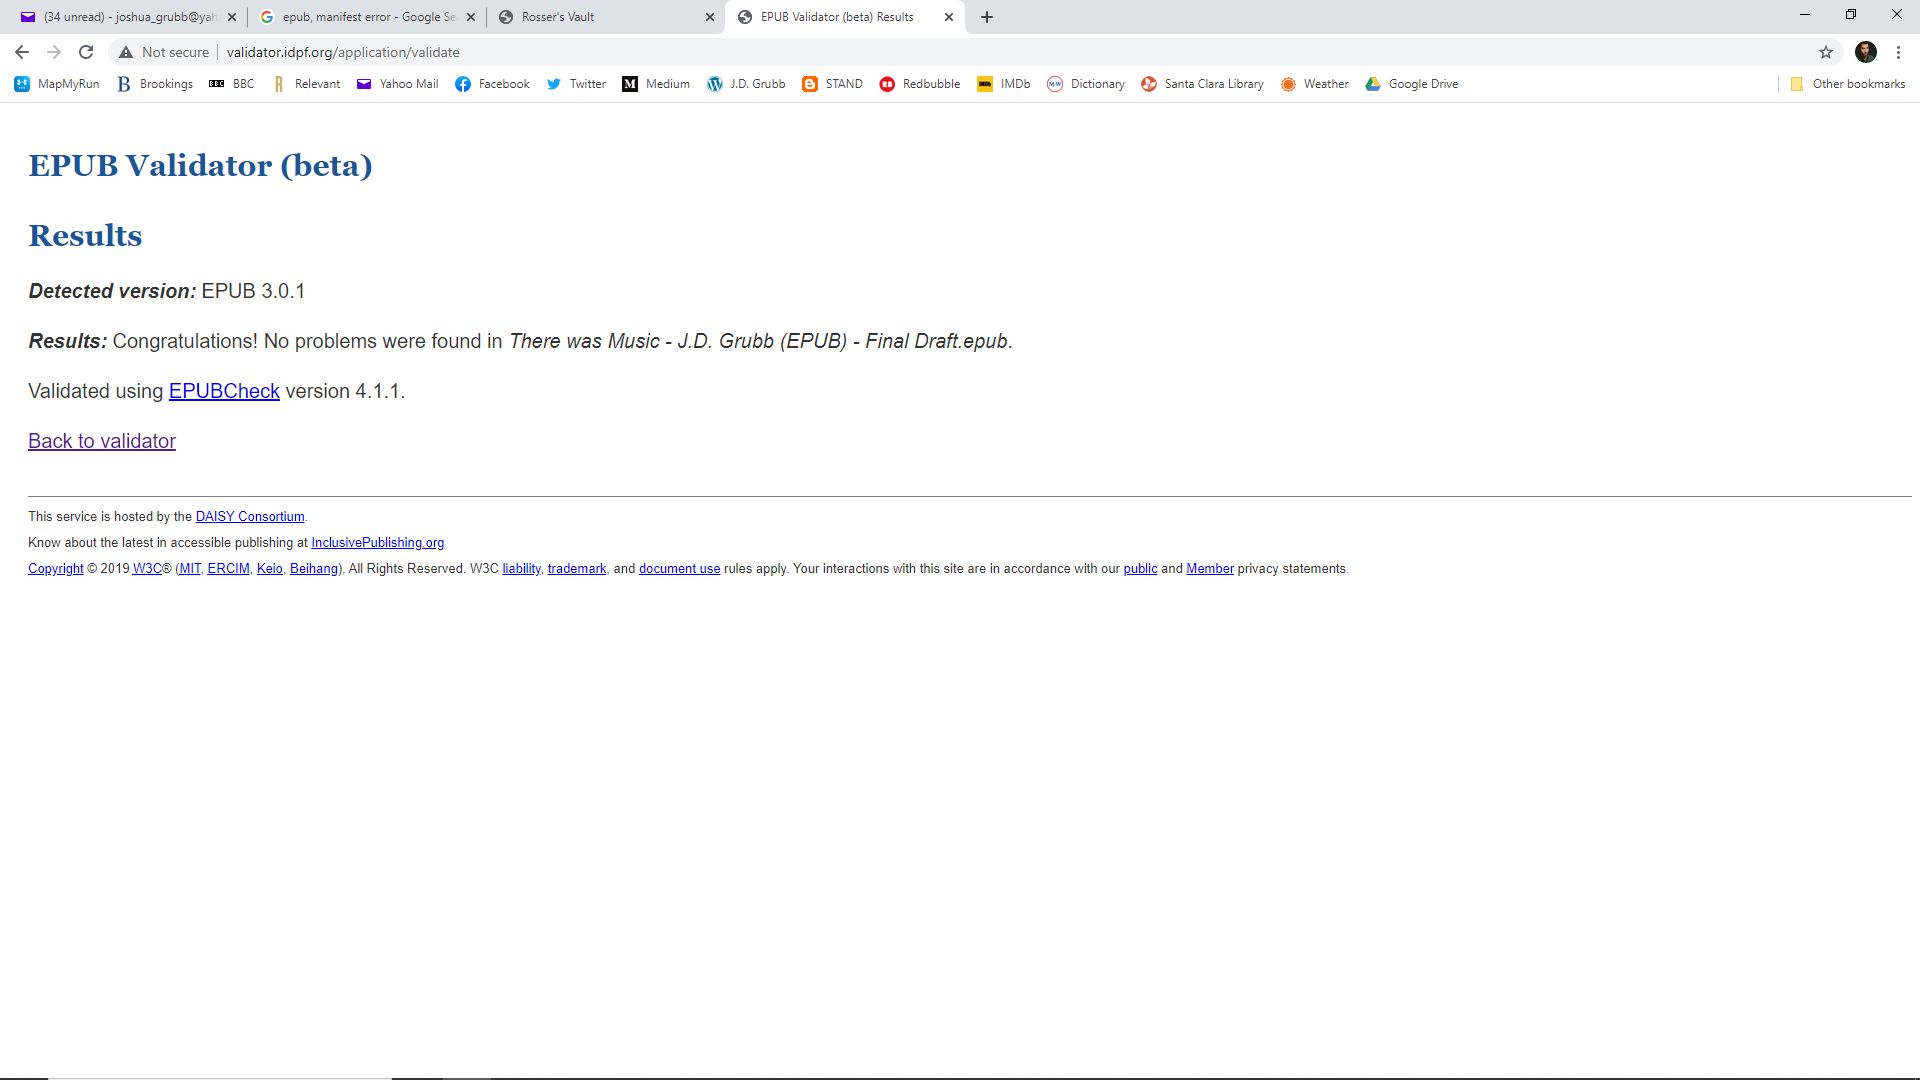Open the Chrome three-dot menu
This screenshot has width=1920, height=1080.
pos(1898,52)
